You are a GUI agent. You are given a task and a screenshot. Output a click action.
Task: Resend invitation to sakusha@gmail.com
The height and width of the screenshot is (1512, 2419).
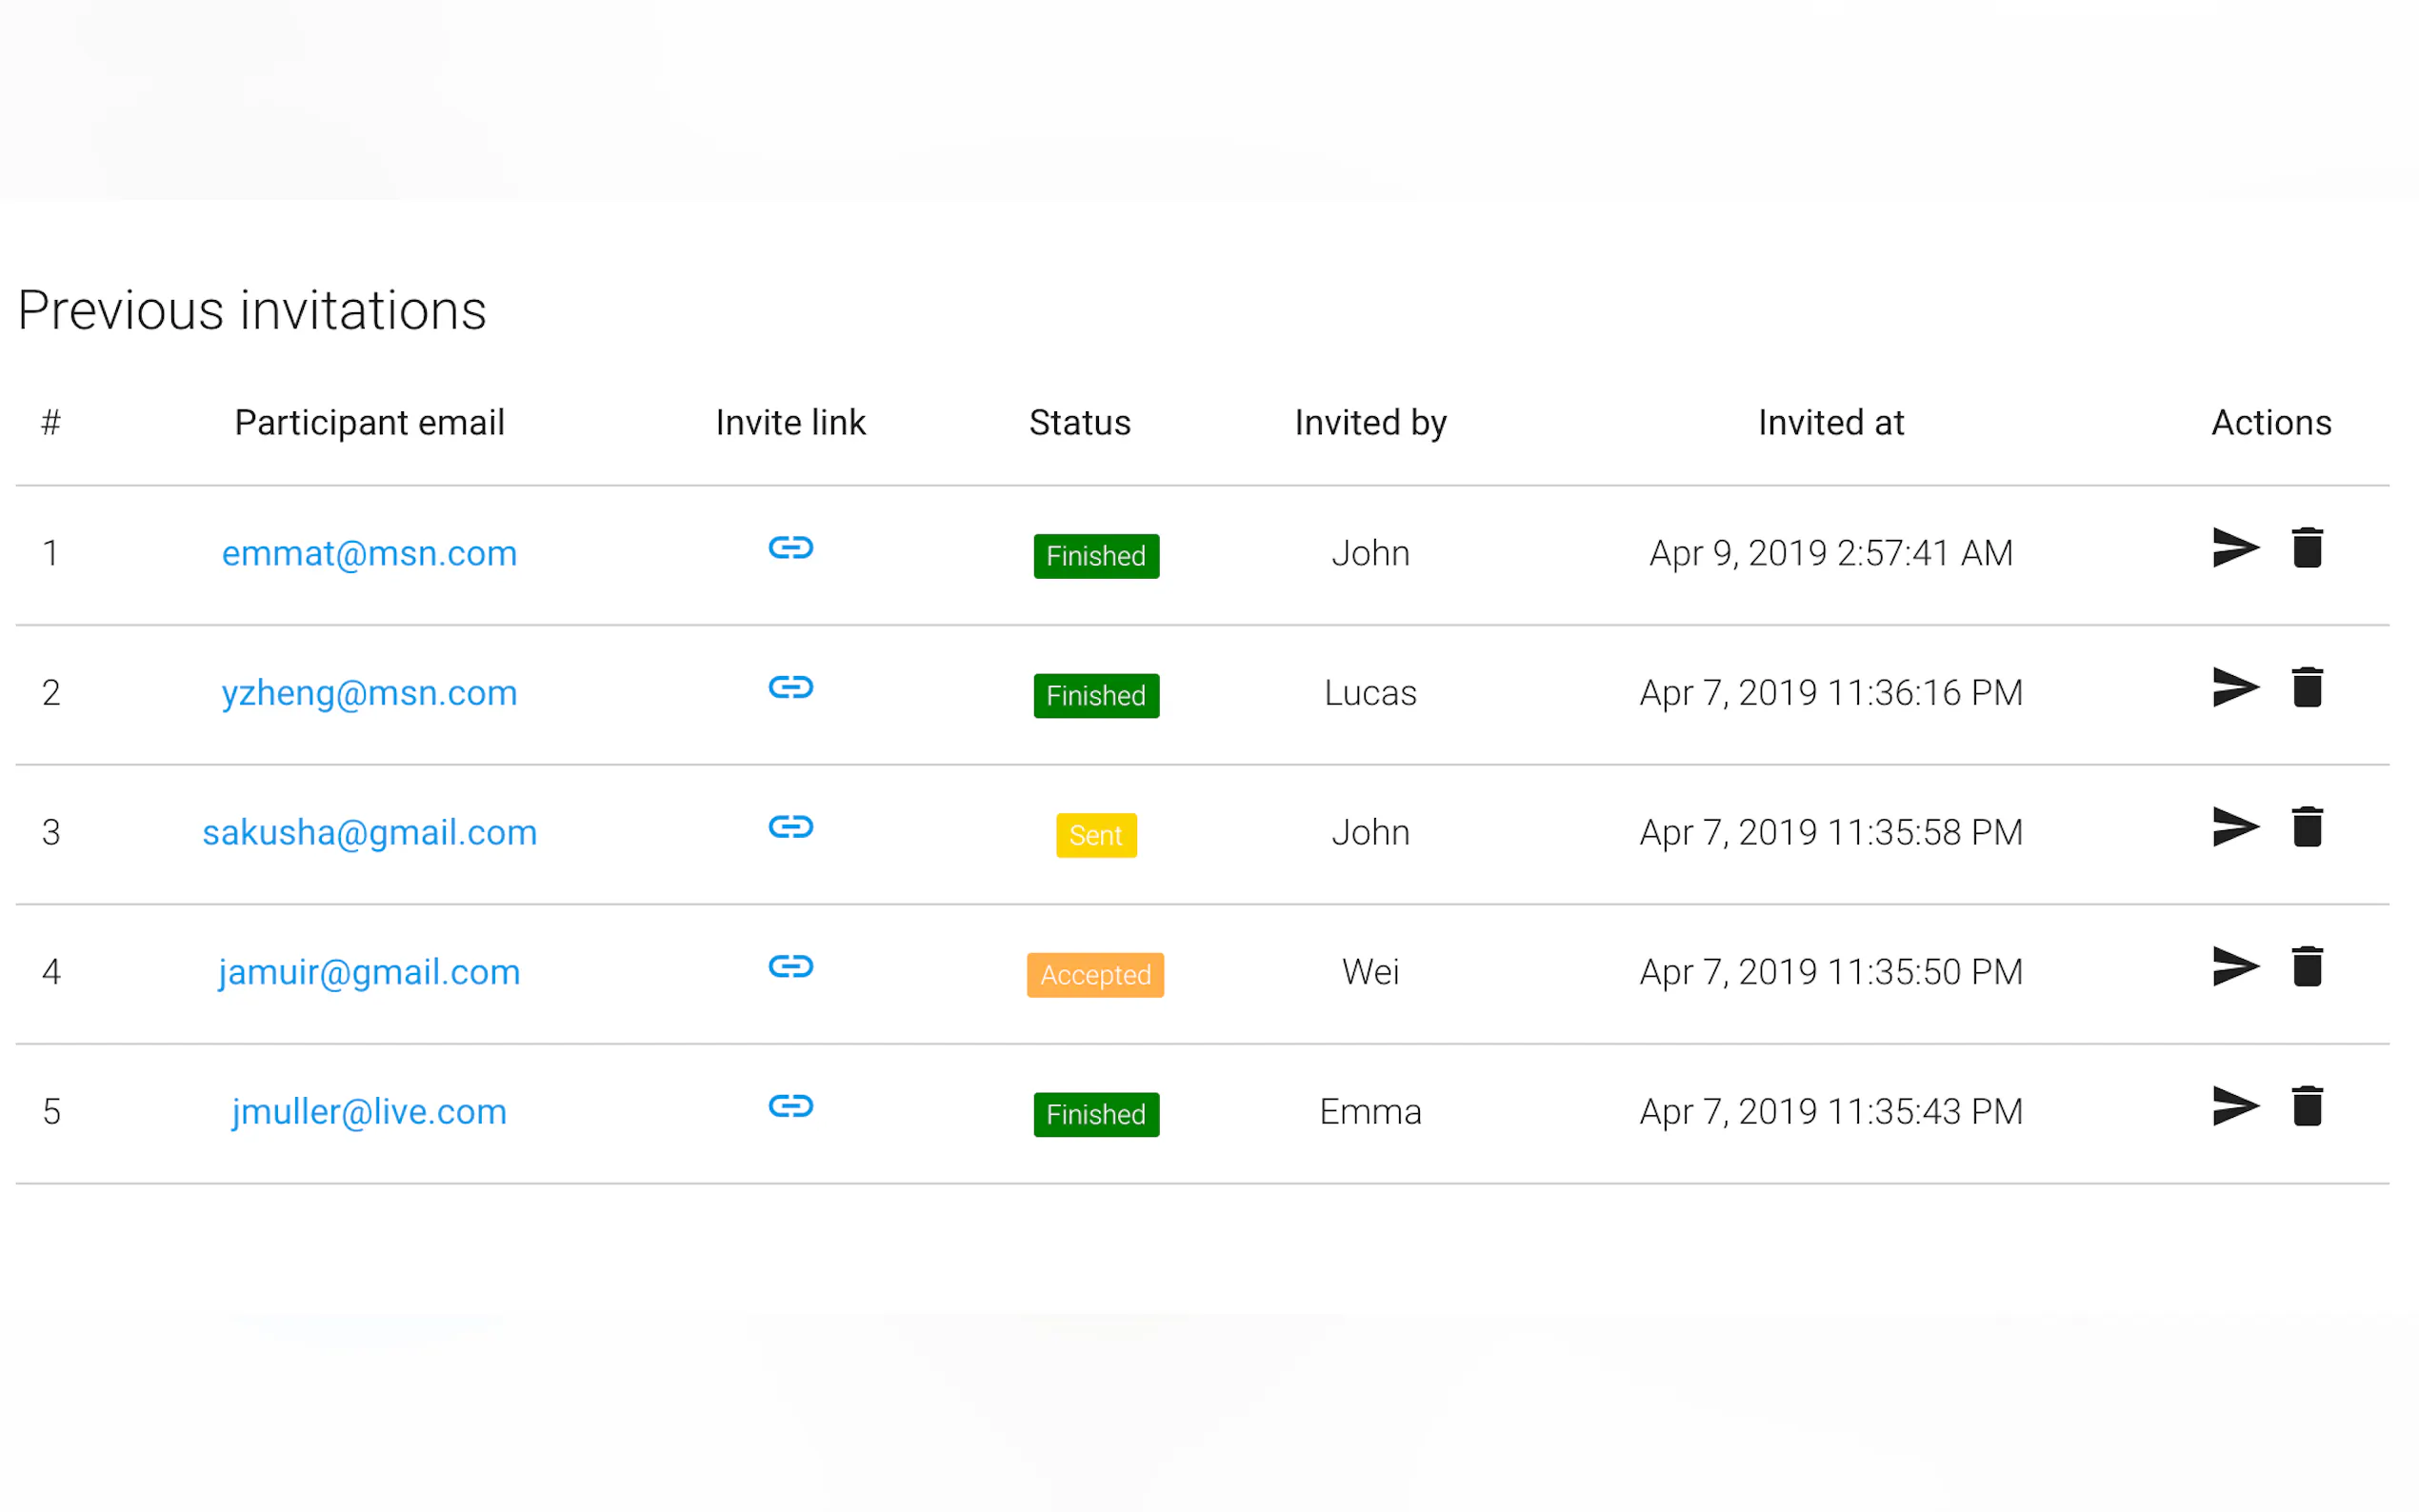(x=2235, y=827)
